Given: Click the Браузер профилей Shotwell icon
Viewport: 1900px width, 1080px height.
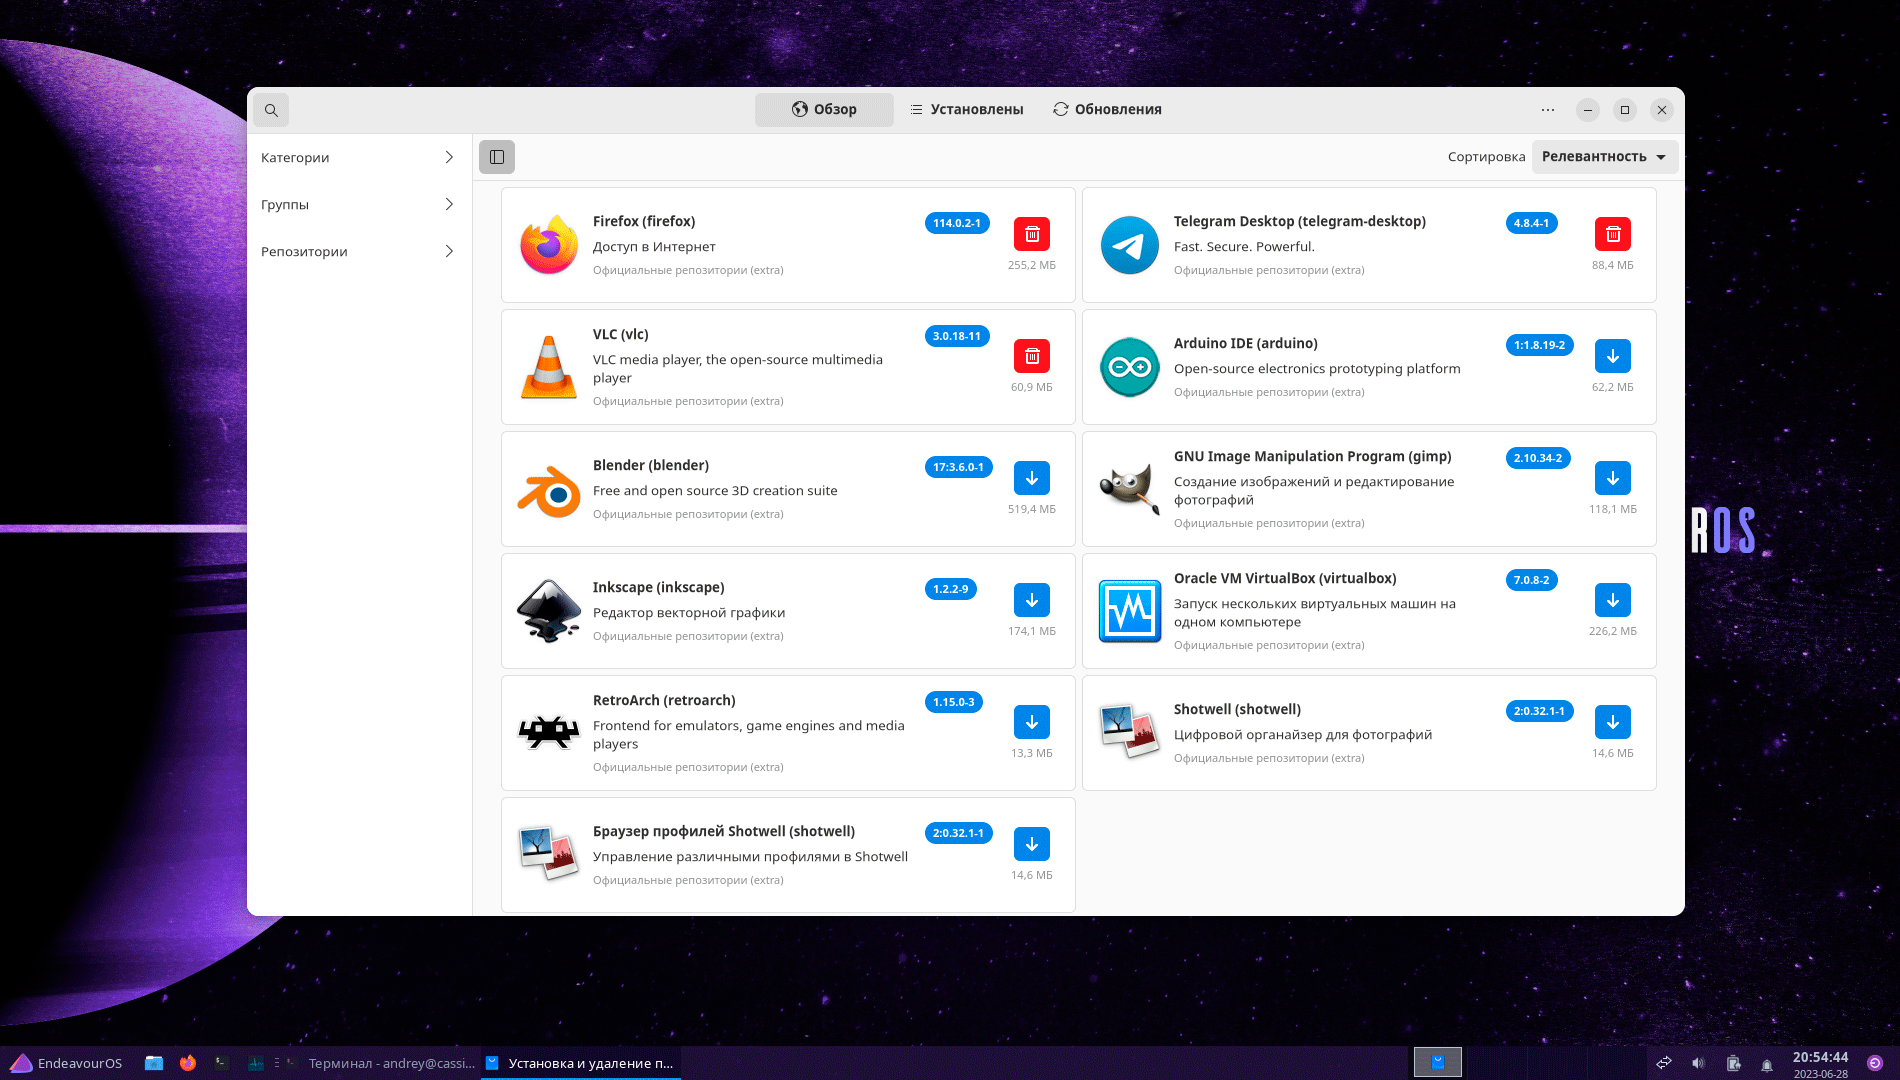Looking at the screenshot, I should click(549, 855).
